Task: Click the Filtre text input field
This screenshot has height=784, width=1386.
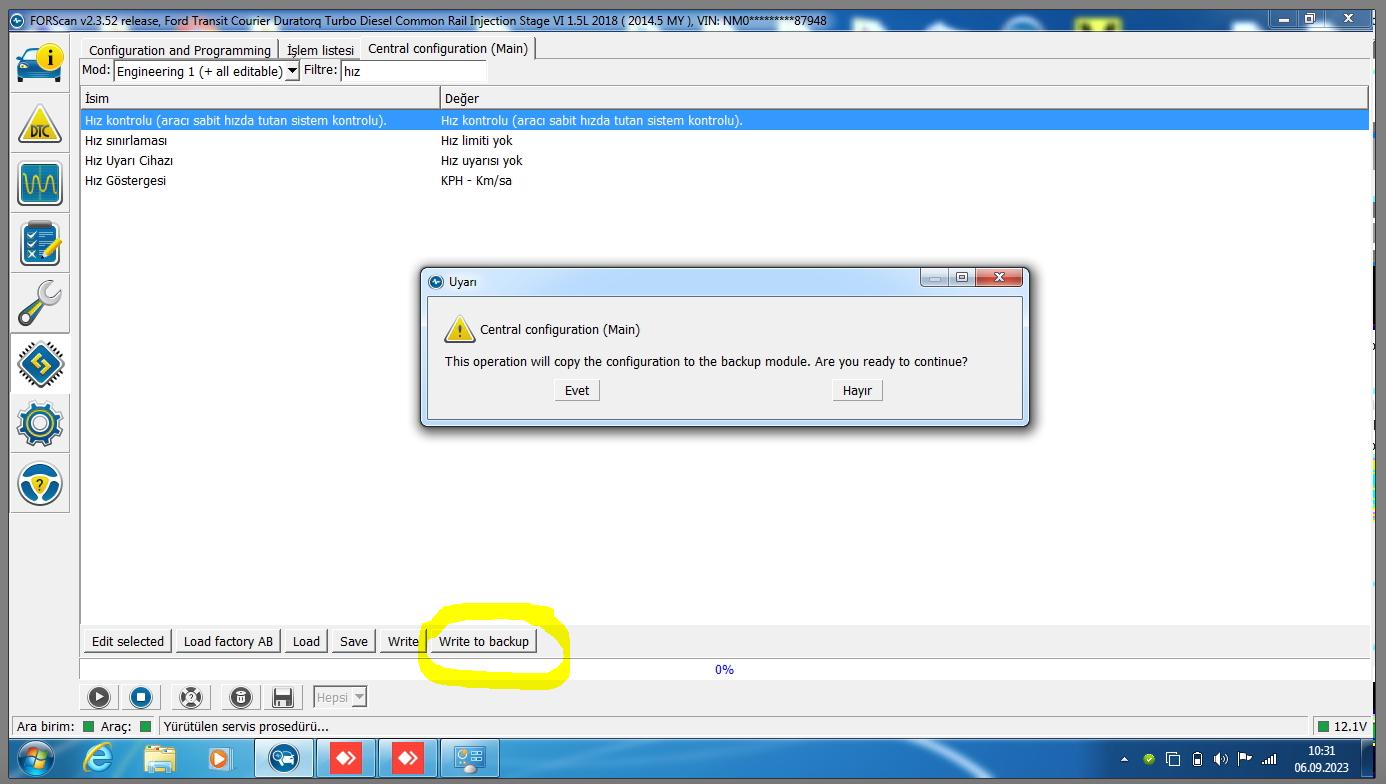Action: (413, 71)
